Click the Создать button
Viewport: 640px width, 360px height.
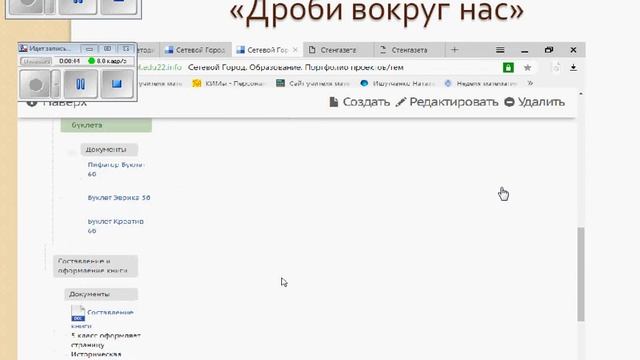coord(360,102)
